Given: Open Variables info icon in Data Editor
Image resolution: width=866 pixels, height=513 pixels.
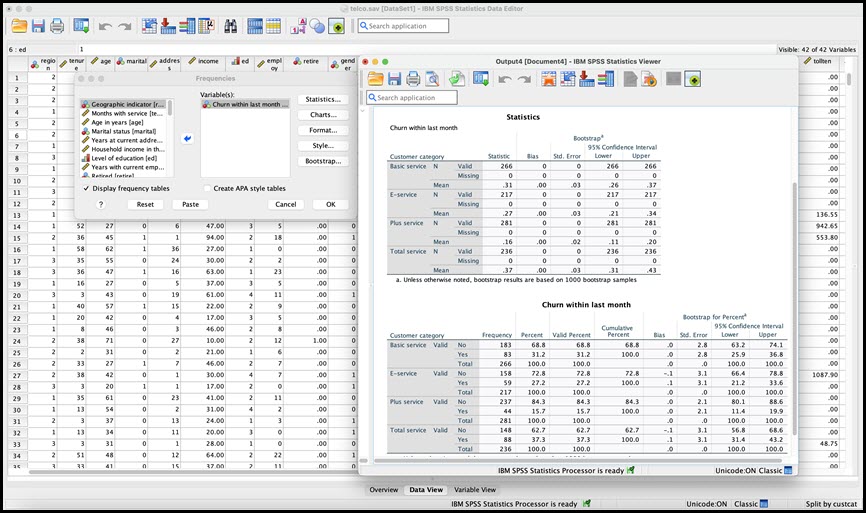Looking at the screenshot, I should pos(187,26).
